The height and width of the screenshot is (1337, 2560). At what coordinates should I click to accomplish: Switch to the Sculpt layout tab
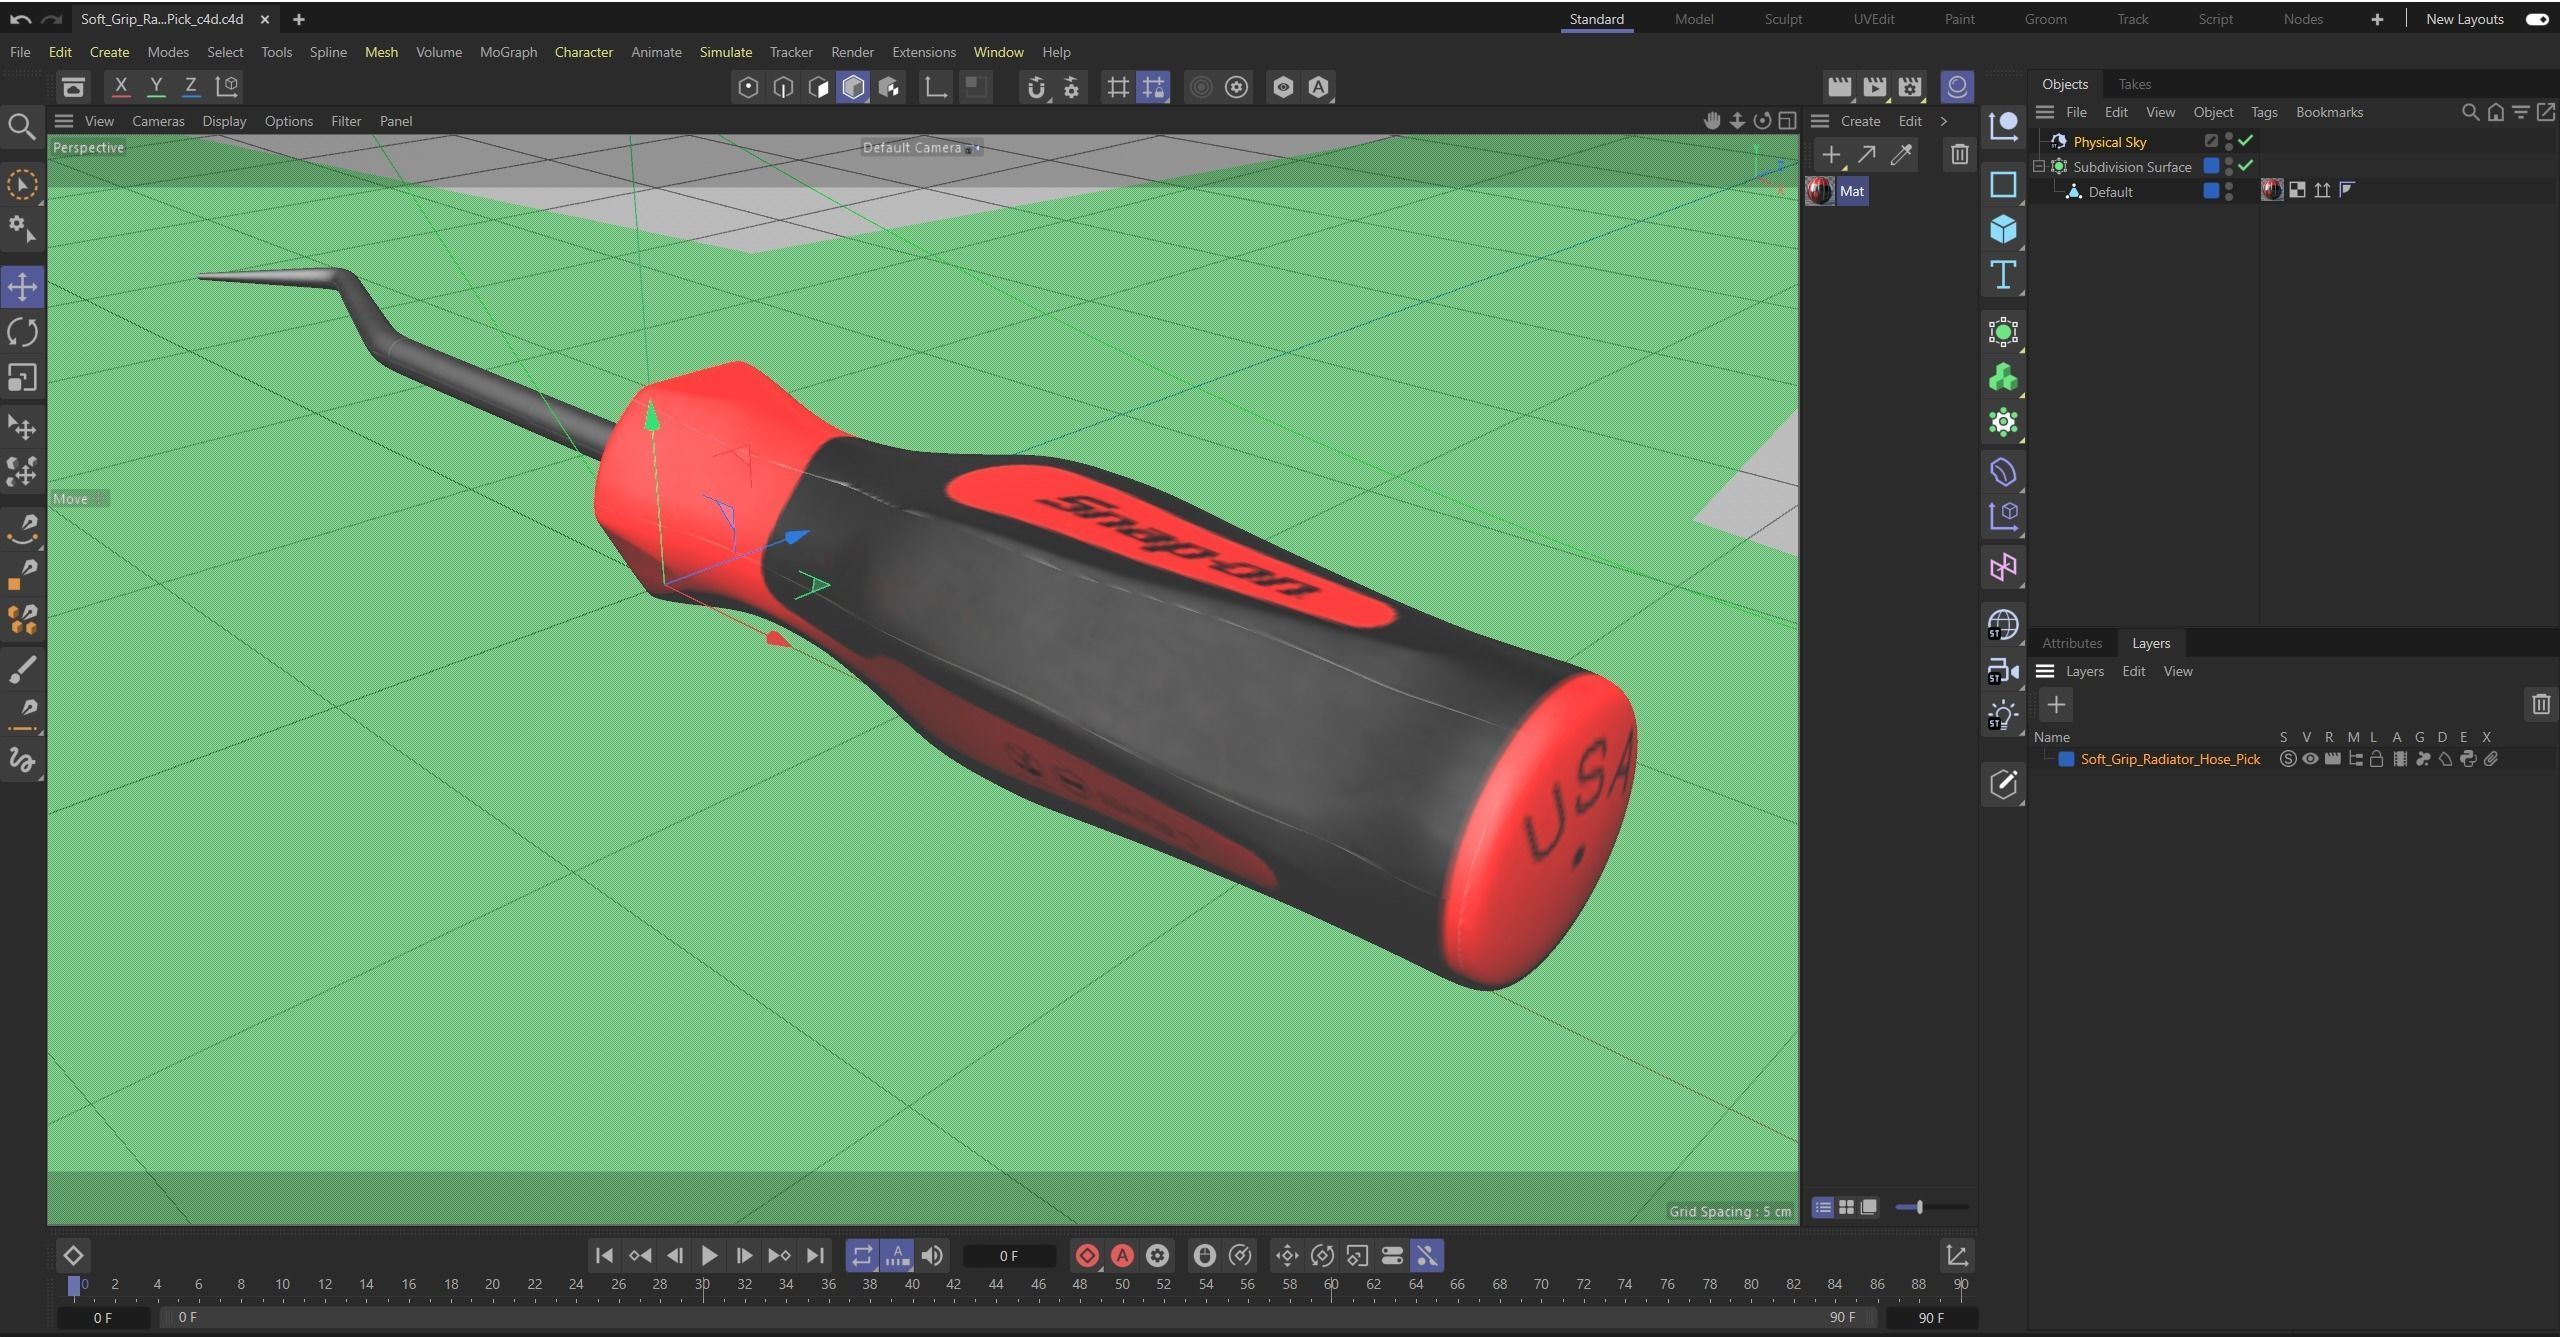(x=1782, y=19)
